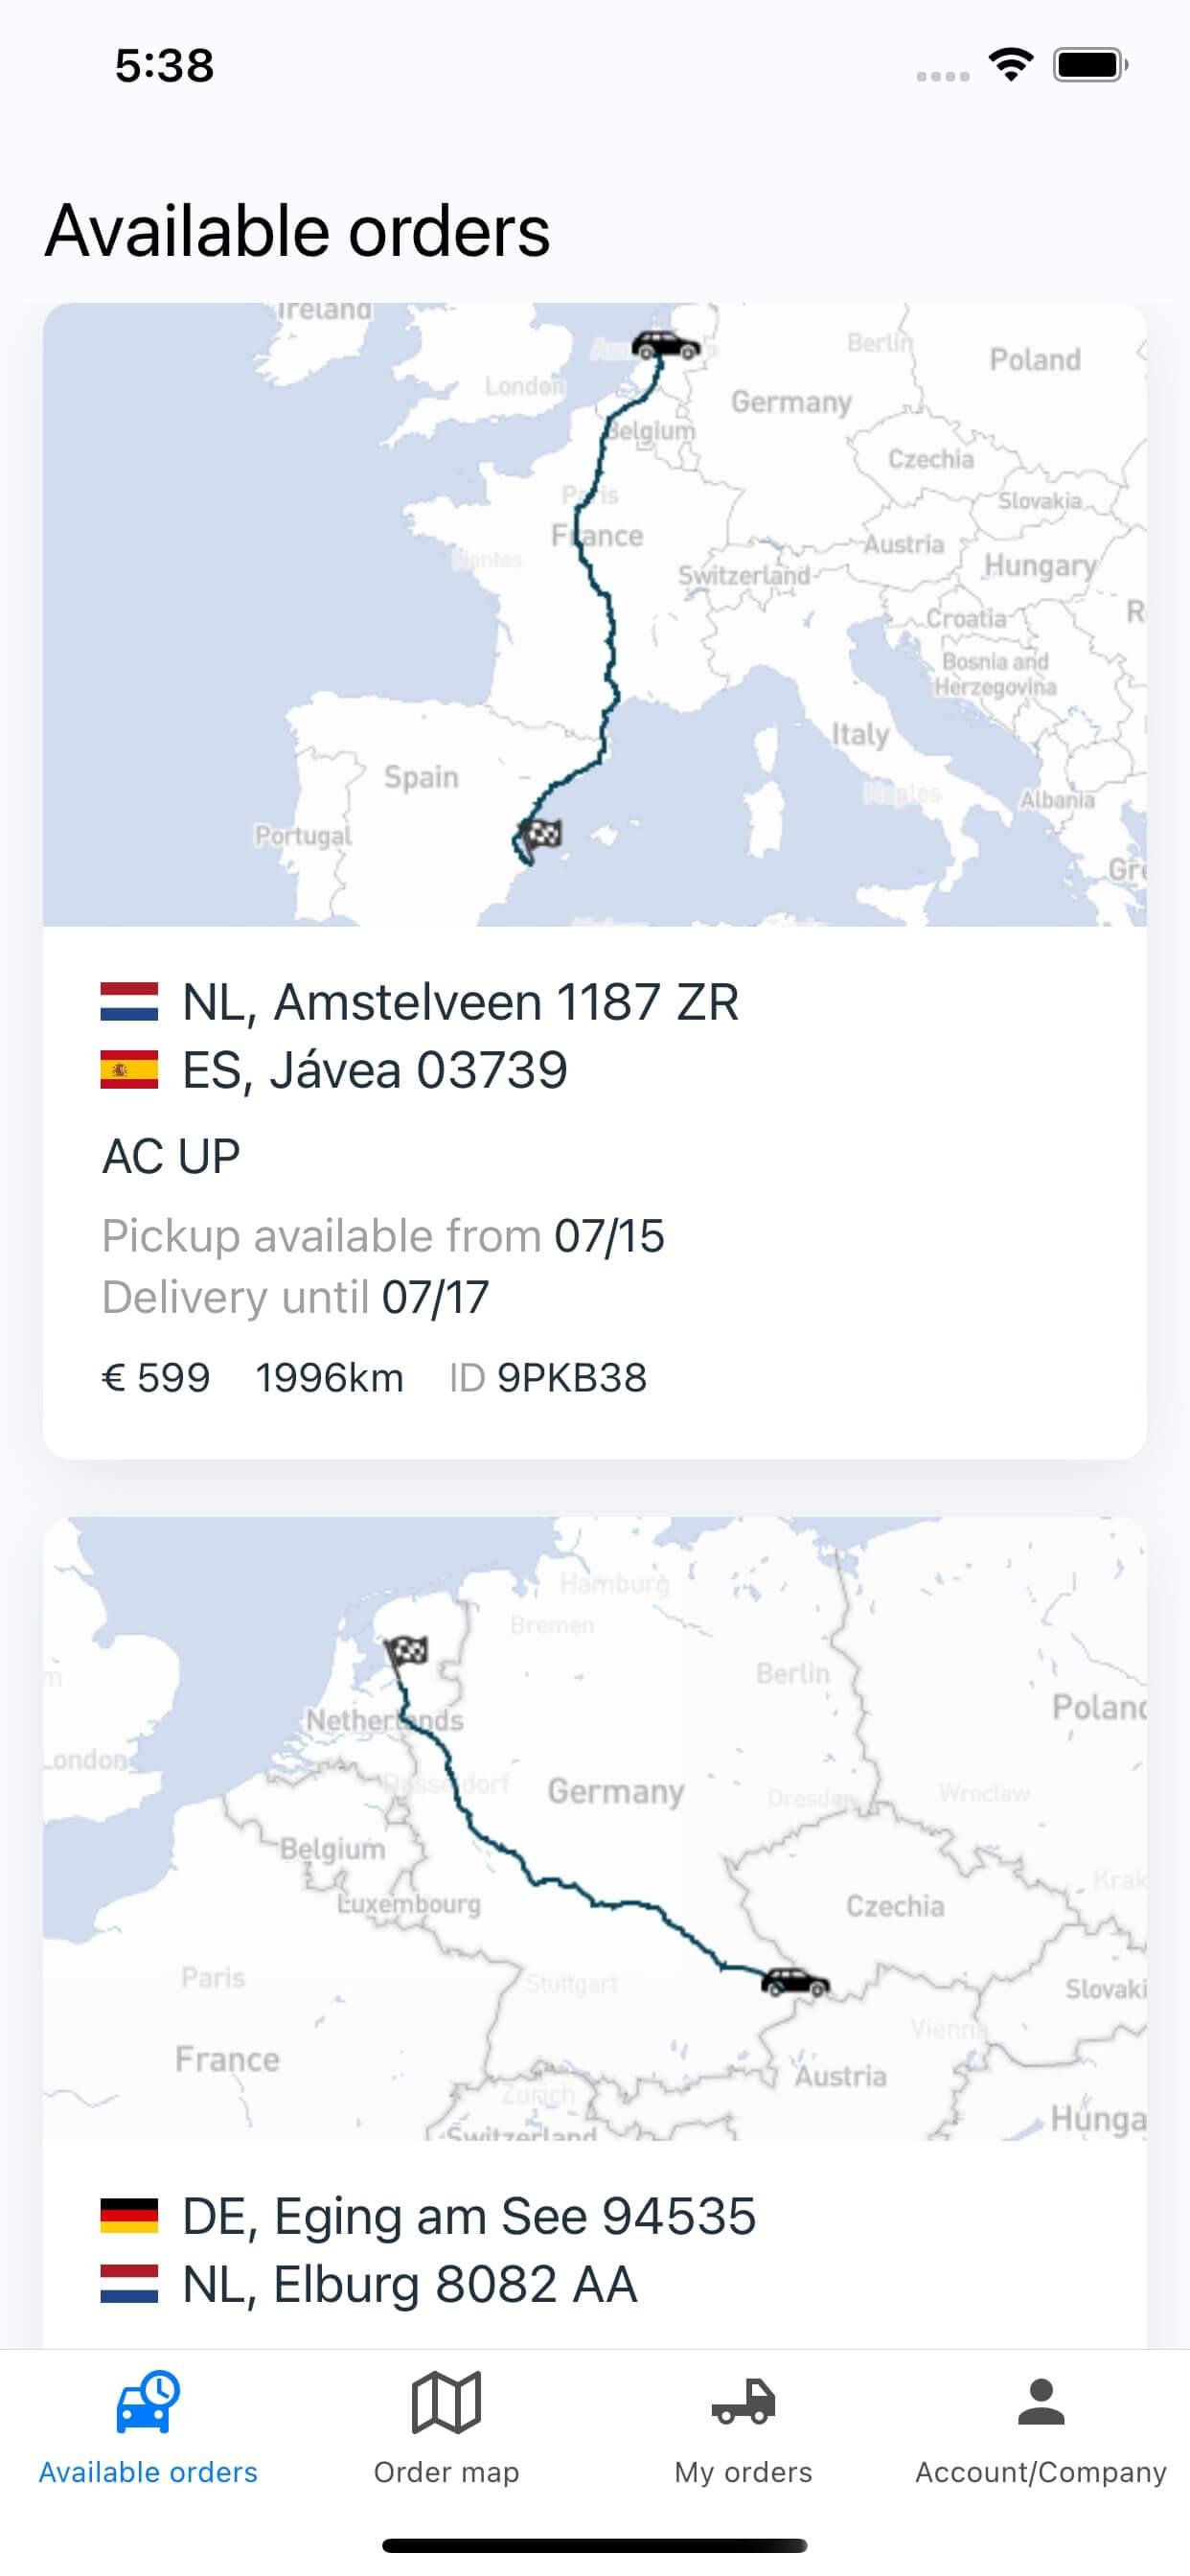
Task: Tap the € 599 order price
Action: click(x=156, y=1378)
